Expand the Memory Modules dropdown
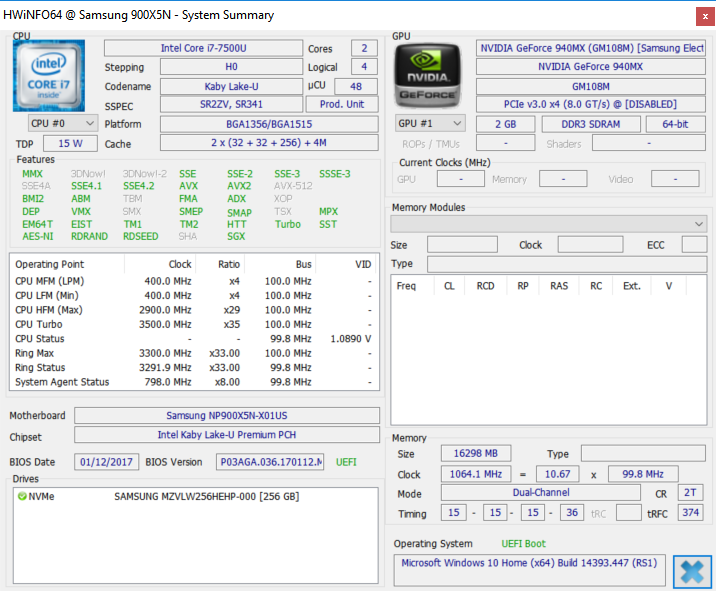Viewport: 716px width, 591px height. (548, 224)
